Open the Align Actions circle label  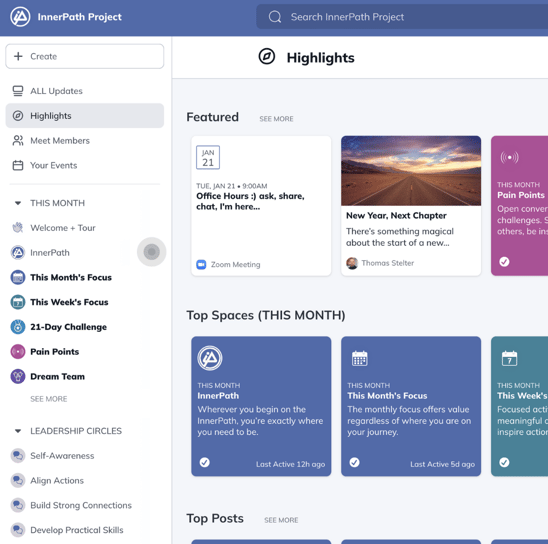57,481
